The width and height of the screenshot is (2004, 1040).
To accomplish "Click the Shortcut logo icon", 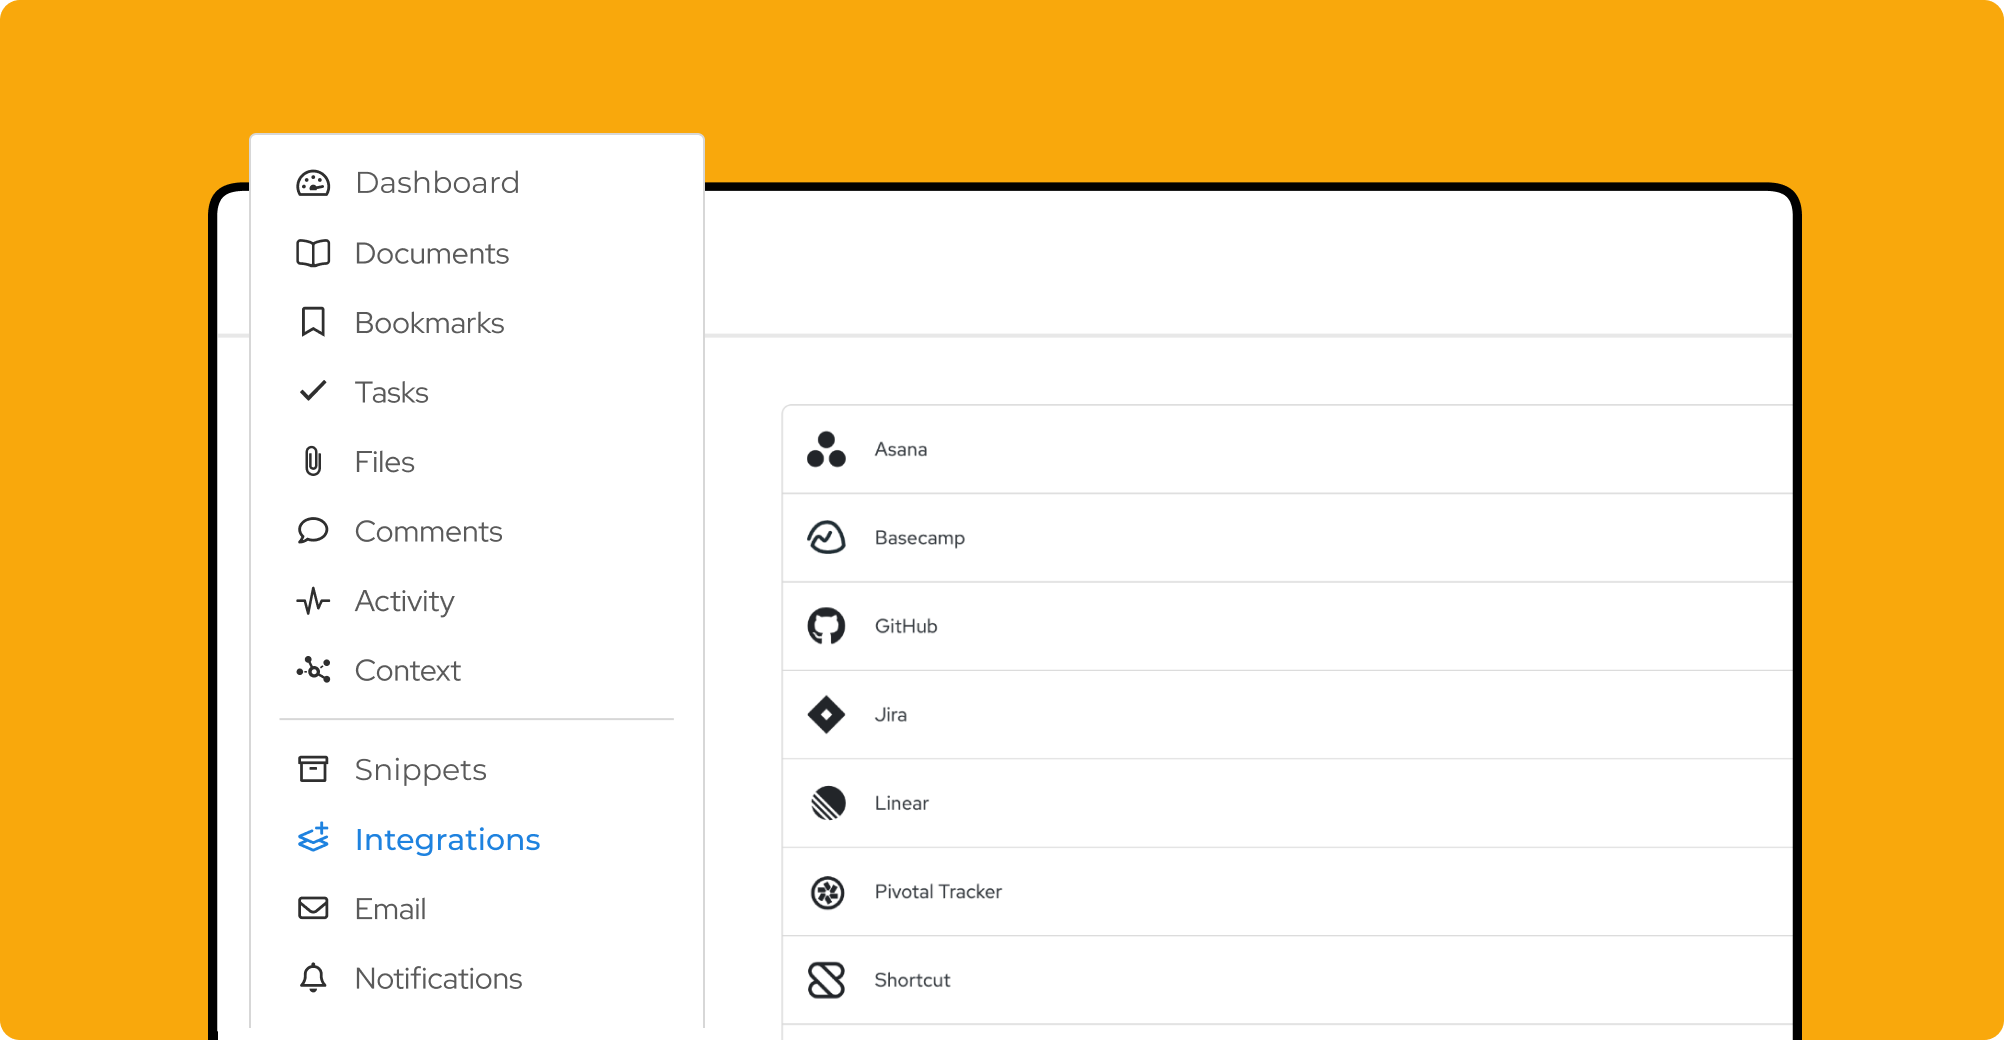I will 826,980.
